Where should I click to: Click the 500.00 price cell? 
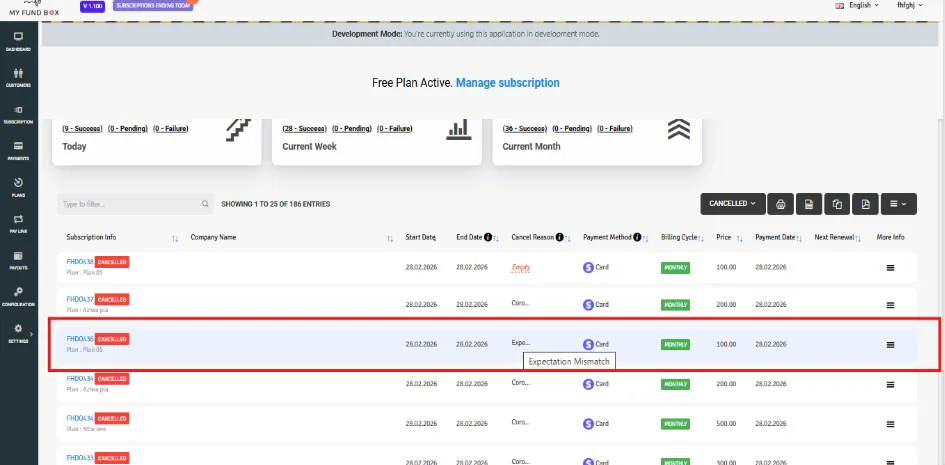click(x=726, y=424)
